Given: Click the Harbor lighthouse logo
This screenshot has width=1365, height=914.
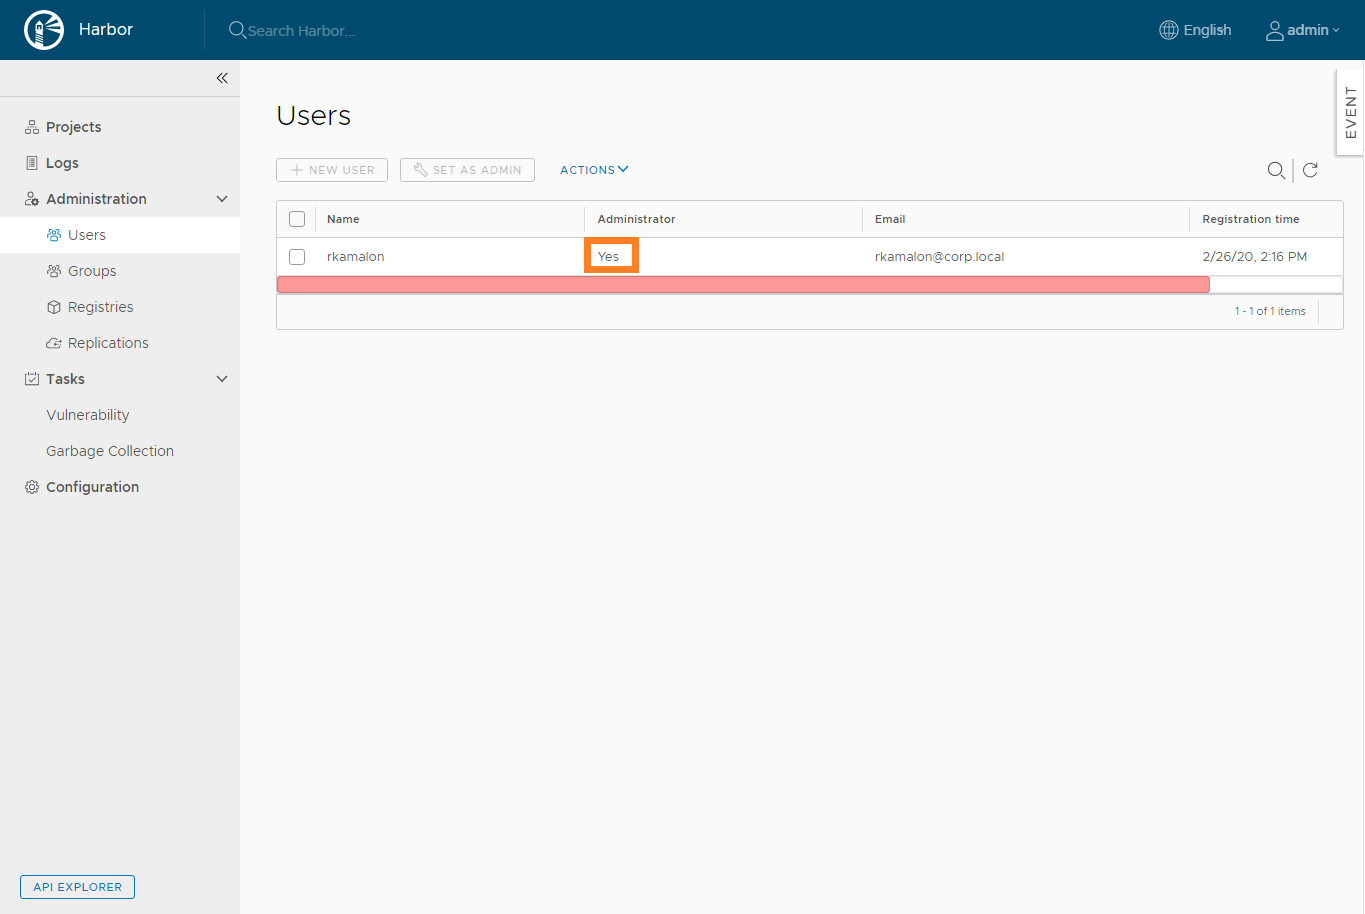Looking at the screenshot, I should coord(44,30).
